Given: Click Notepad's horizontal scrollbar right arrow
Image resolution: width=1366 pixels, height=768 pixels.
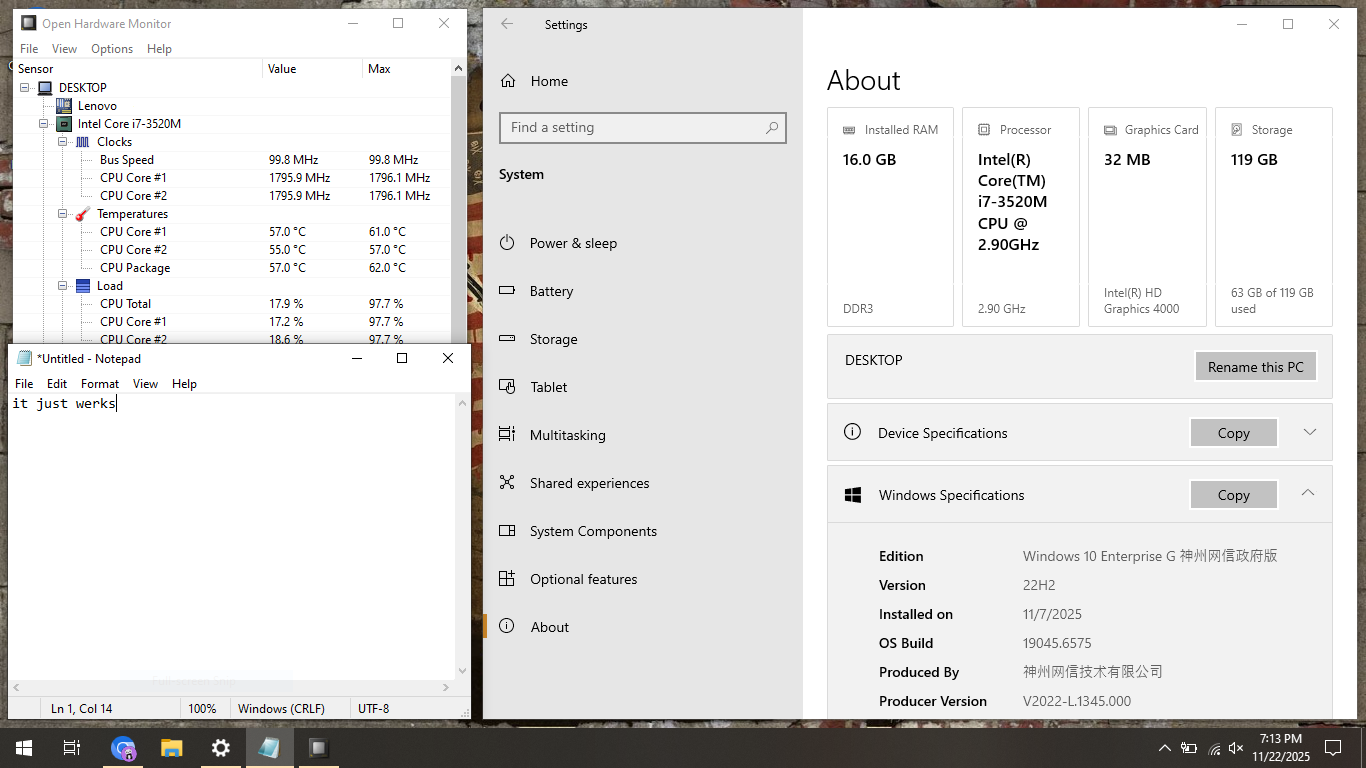Looking at the screenshot, I should tap(447, 687).
